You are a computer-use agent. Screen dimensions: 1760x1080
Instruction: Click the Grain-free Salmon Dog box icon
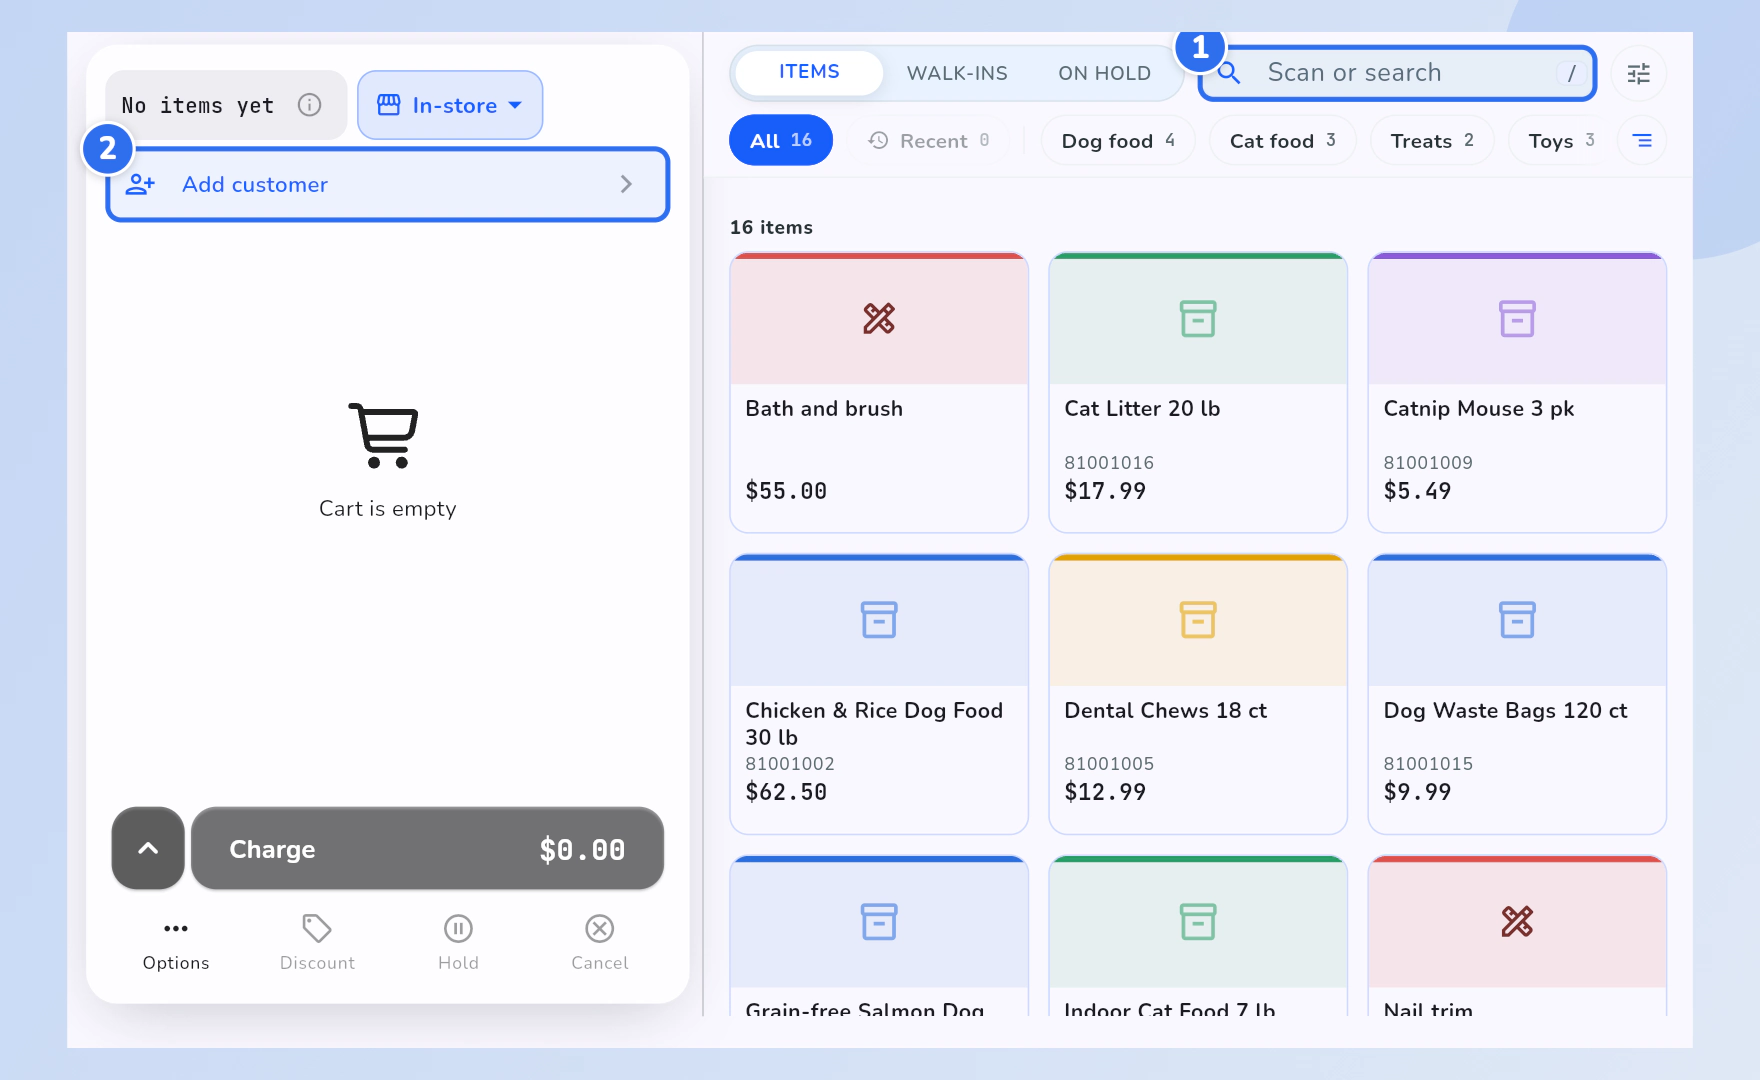coord(879,922)
